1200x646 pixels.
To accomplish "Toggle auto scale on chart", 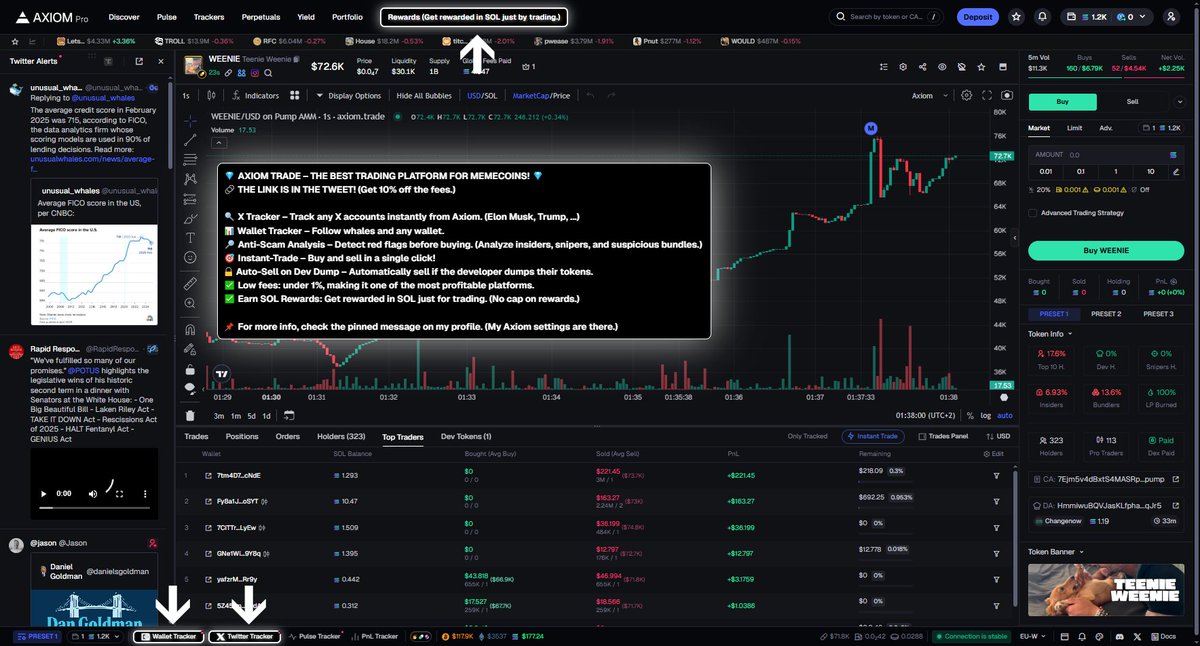I will coord(1005,415).
